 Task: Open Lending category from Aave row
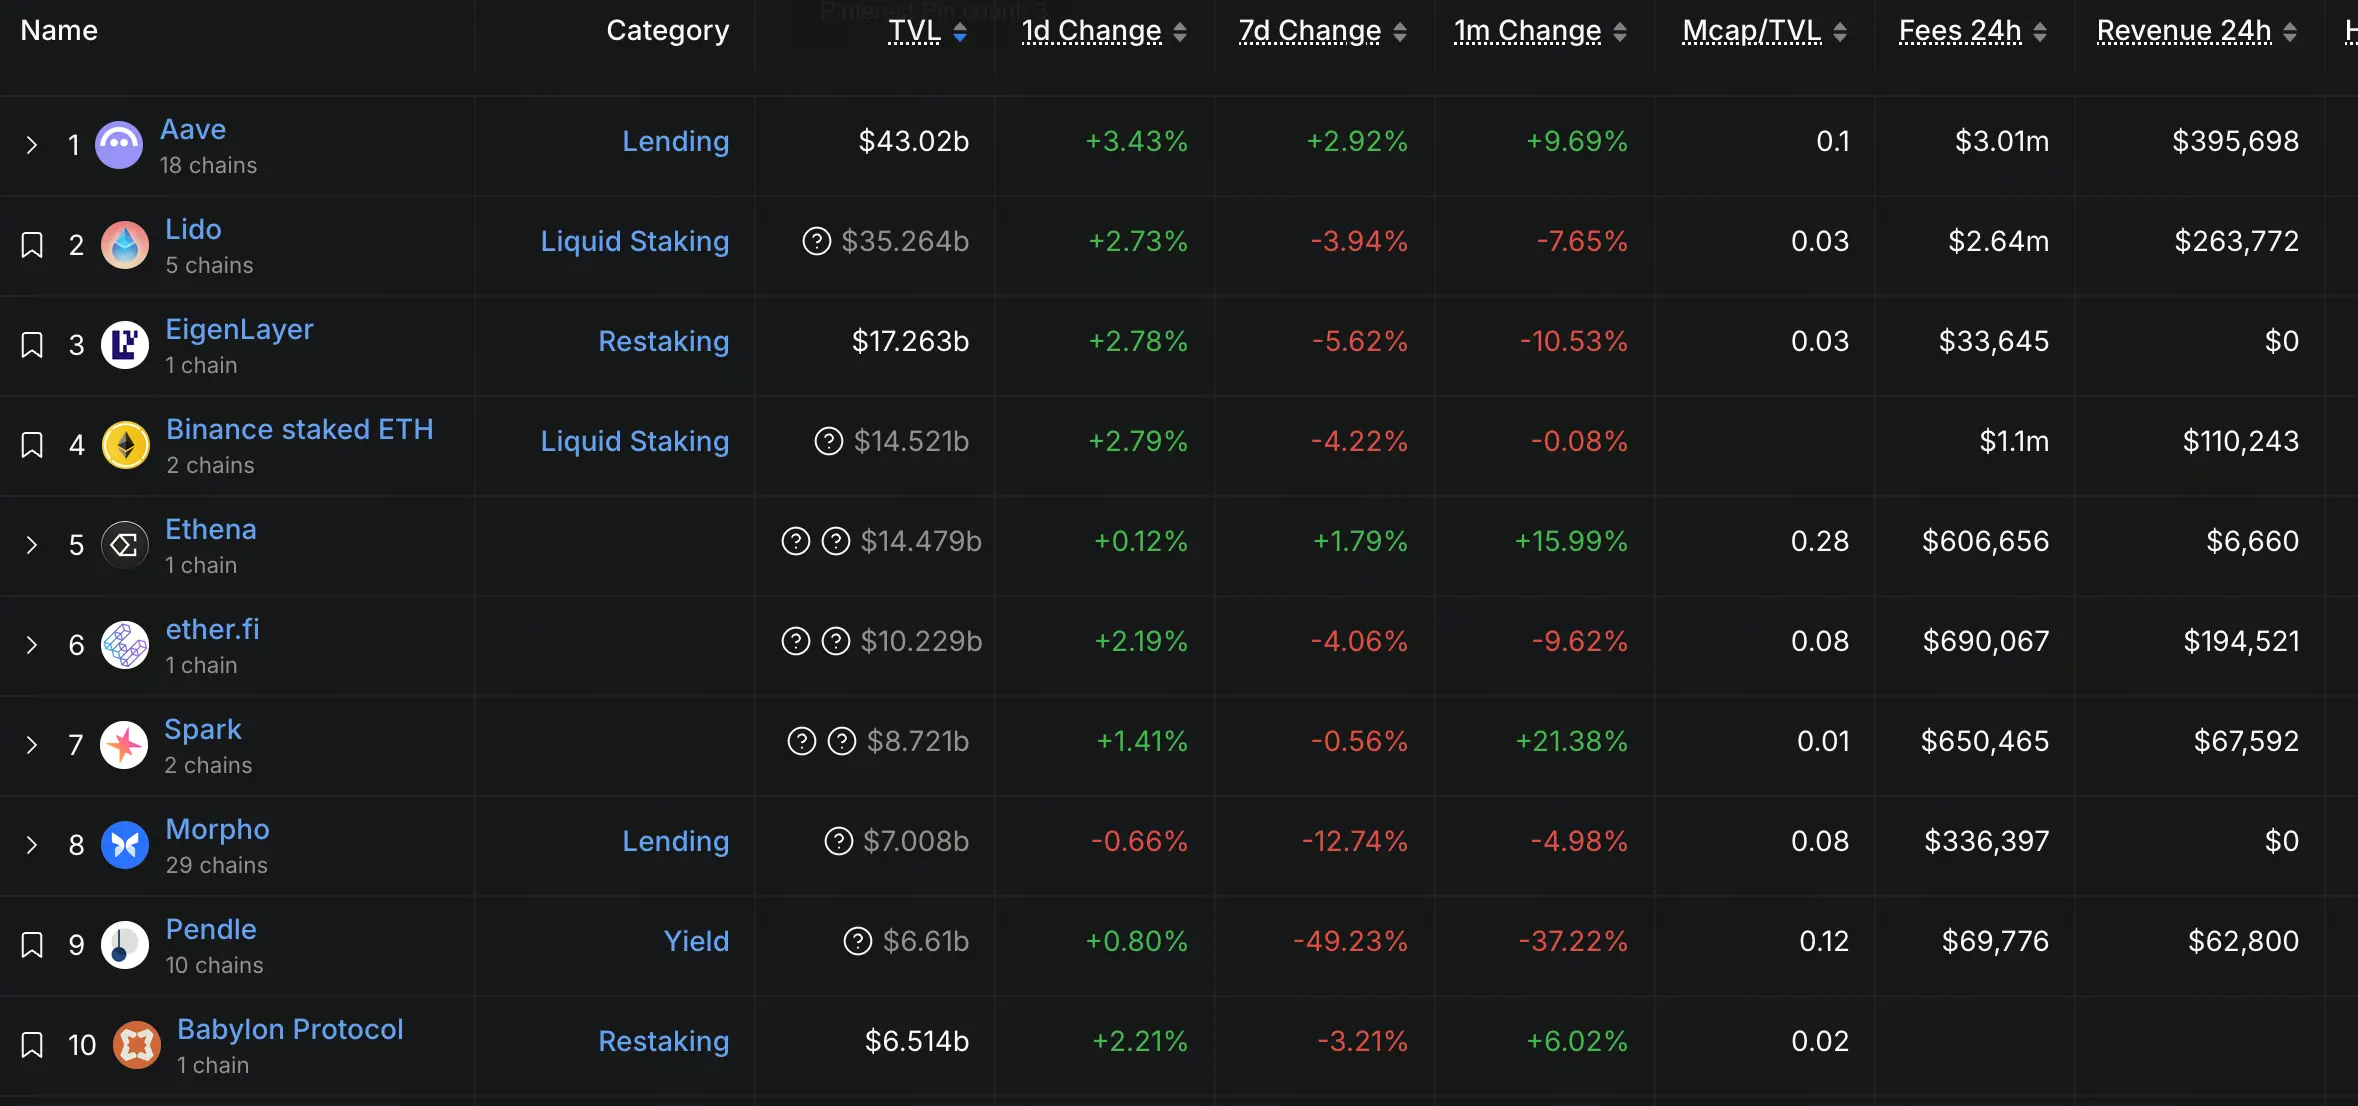(x=676, y=142)
